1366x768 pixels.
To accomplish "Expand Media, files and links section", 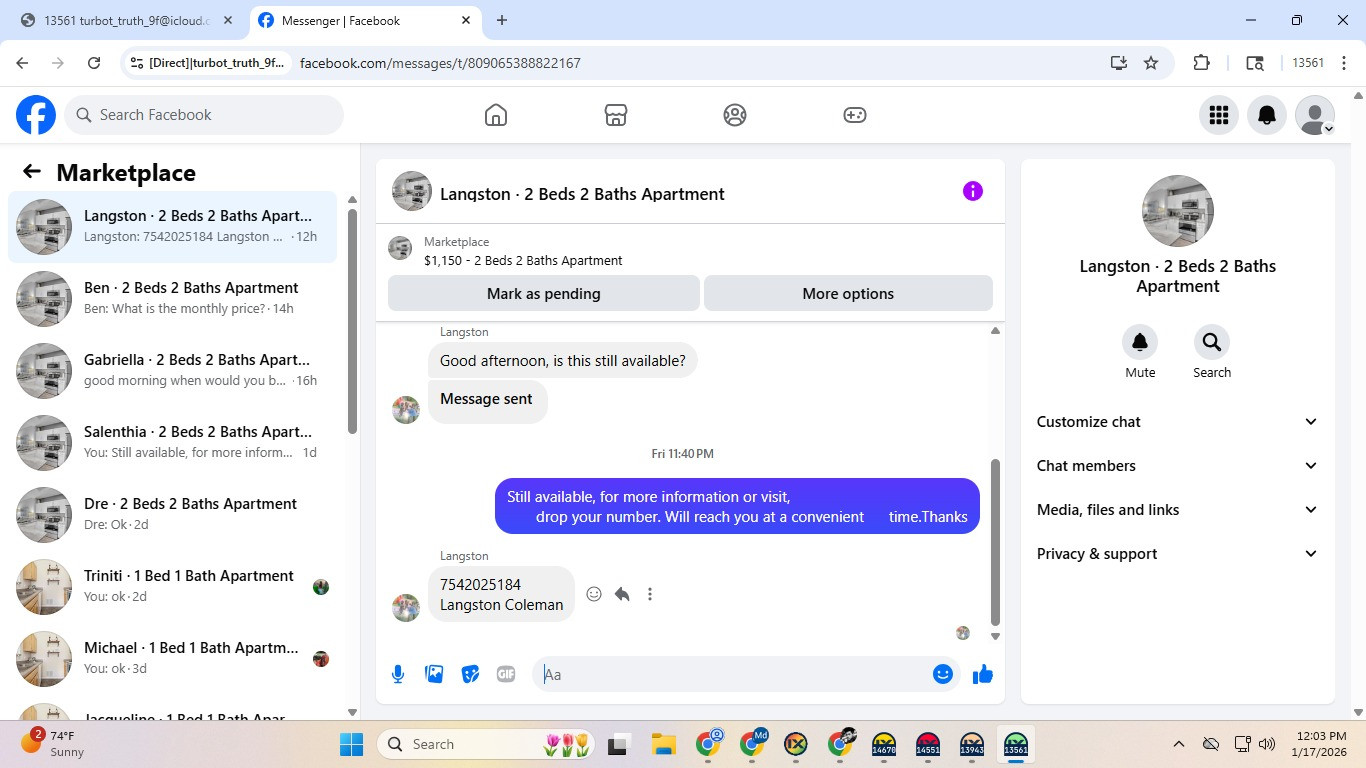I will [x=1178, y=510].
